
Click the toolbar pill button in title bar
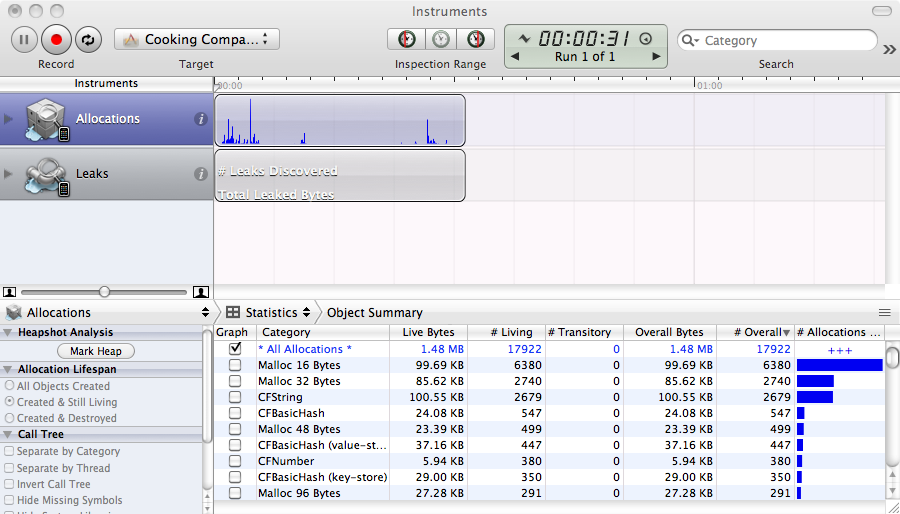pyautogui.click(x=882, y=11)
